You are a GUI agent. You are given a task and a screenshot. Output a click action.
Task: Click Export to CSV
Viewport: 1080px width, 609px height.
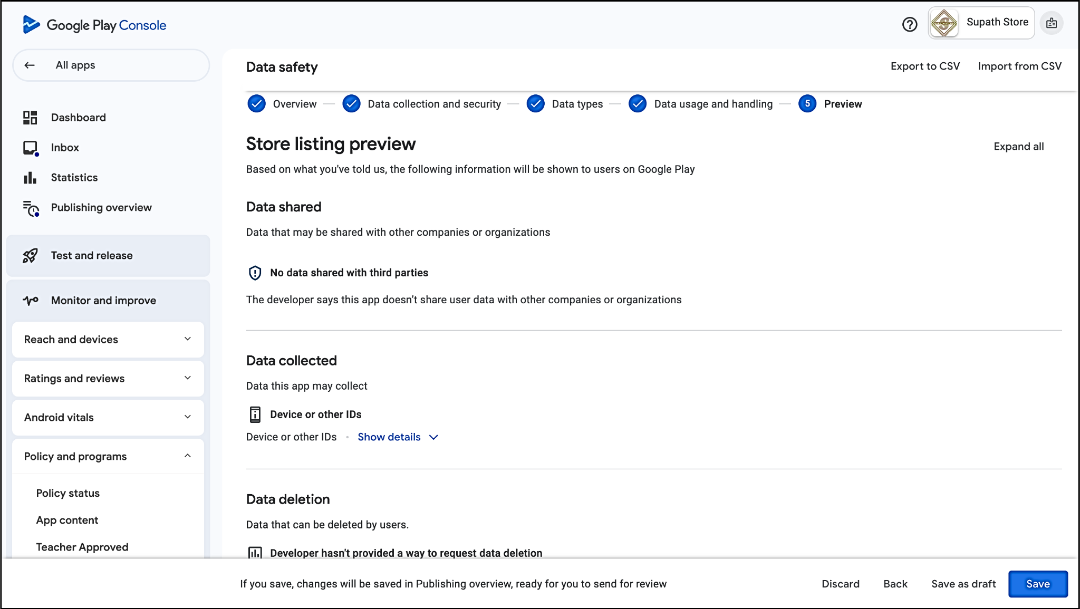(x=924, y=67)
